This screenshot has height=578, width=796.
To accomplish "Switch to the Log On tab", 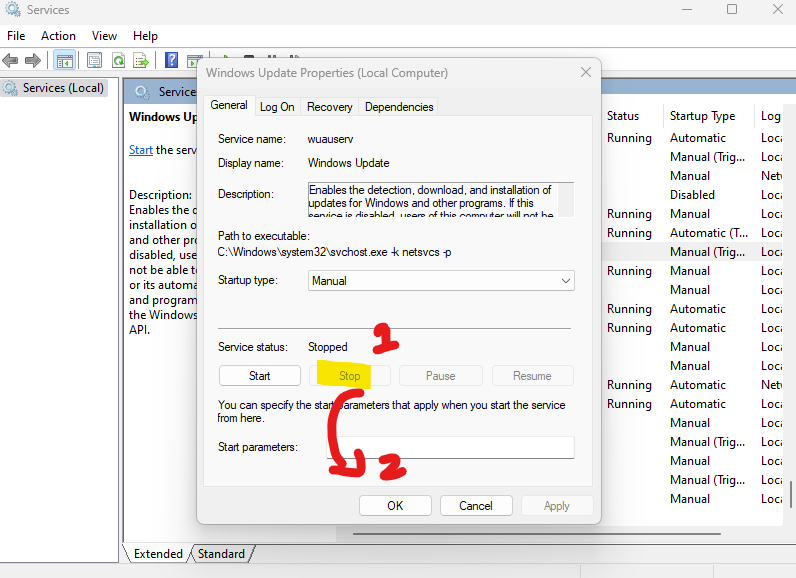I will (277, 107).
